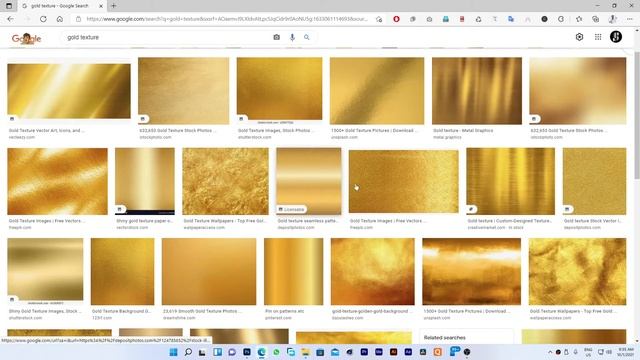Close the gold texture tab
This screenshot has width=640, height=360.
(x=101, y=6)
